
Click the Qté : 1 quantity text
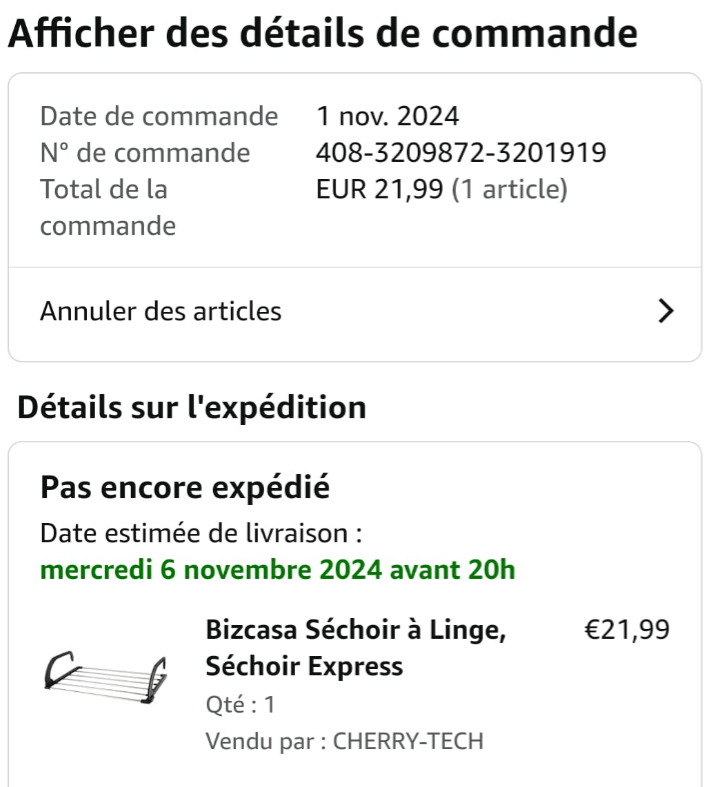click(240, 705)
